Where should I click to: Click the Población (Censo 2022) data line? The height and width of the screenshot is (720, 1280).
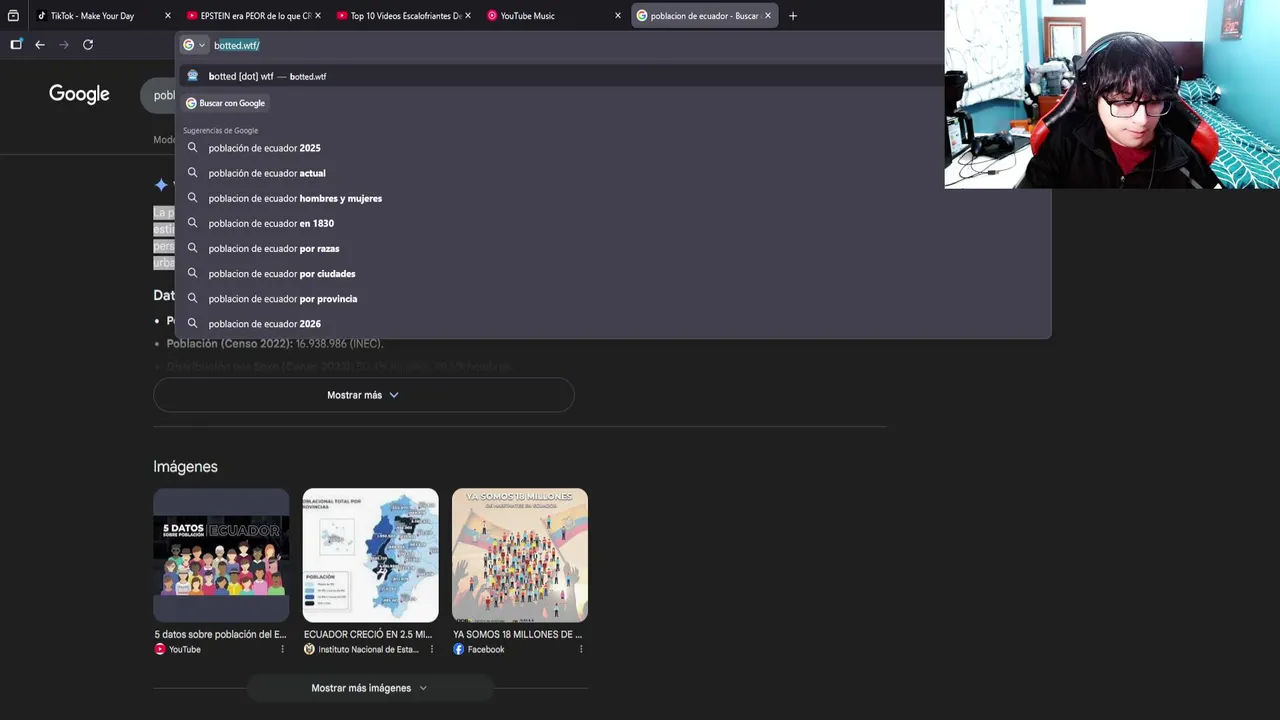point(274,344)
